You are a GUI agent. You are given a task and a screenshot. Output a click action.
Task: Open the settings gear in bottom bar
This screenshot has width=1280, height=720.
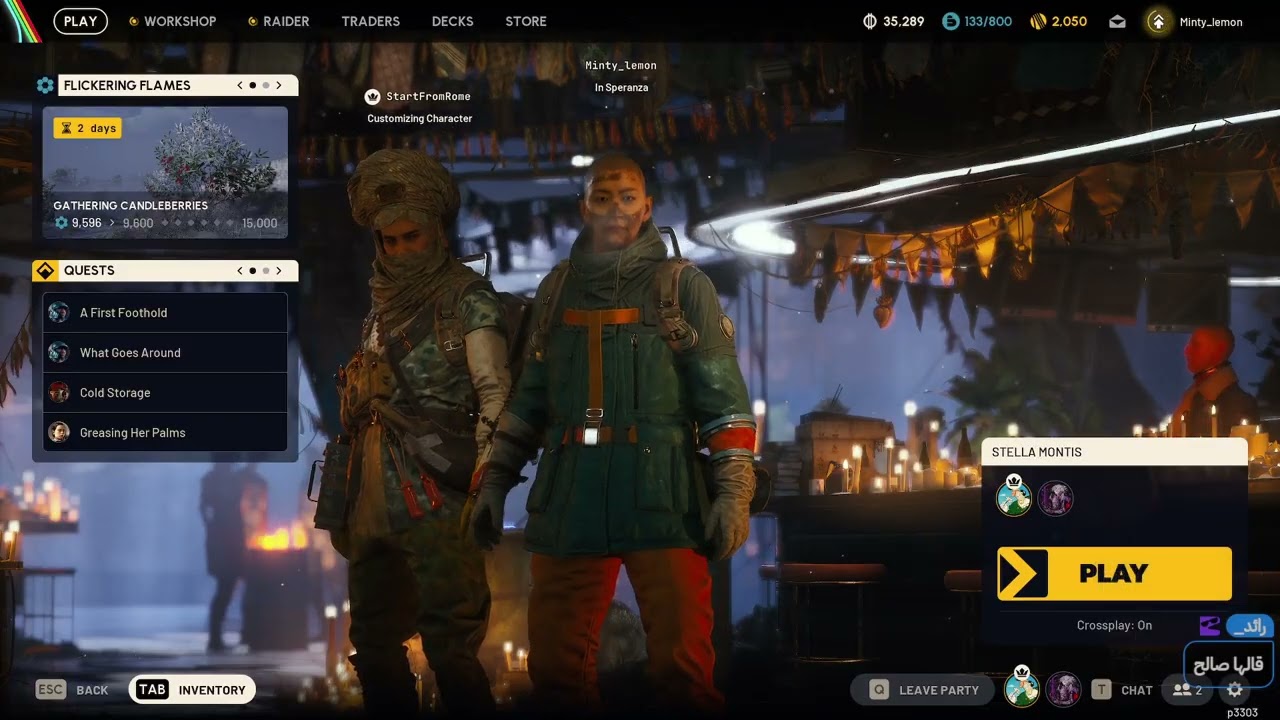[x=1235, y=690]
